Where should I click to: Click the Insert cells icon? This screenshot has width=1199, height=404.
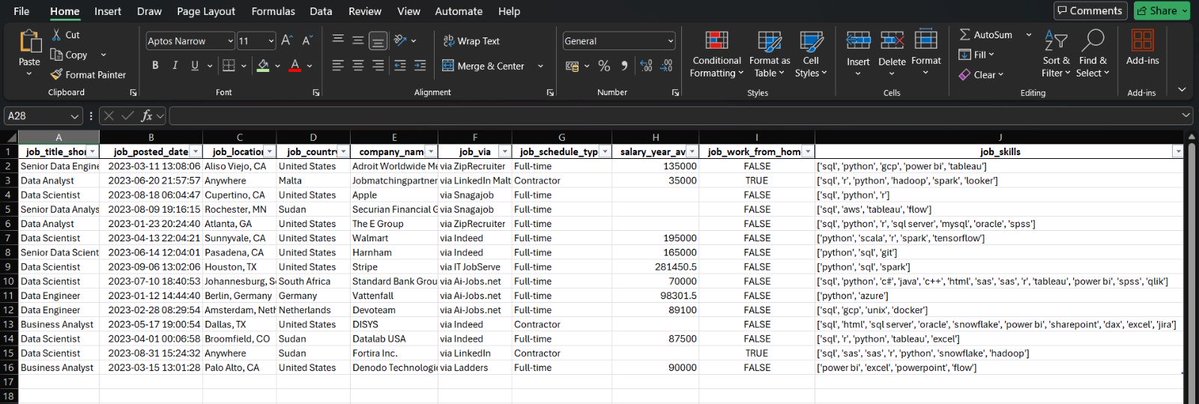click(858, 41)
